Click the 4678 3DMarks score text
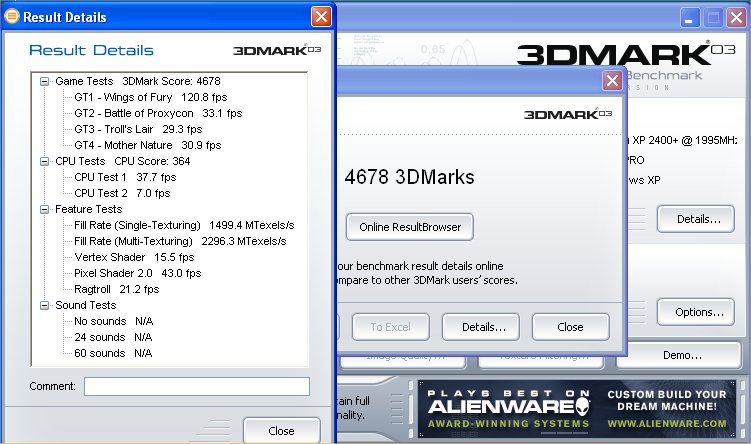 click(409, 177)
